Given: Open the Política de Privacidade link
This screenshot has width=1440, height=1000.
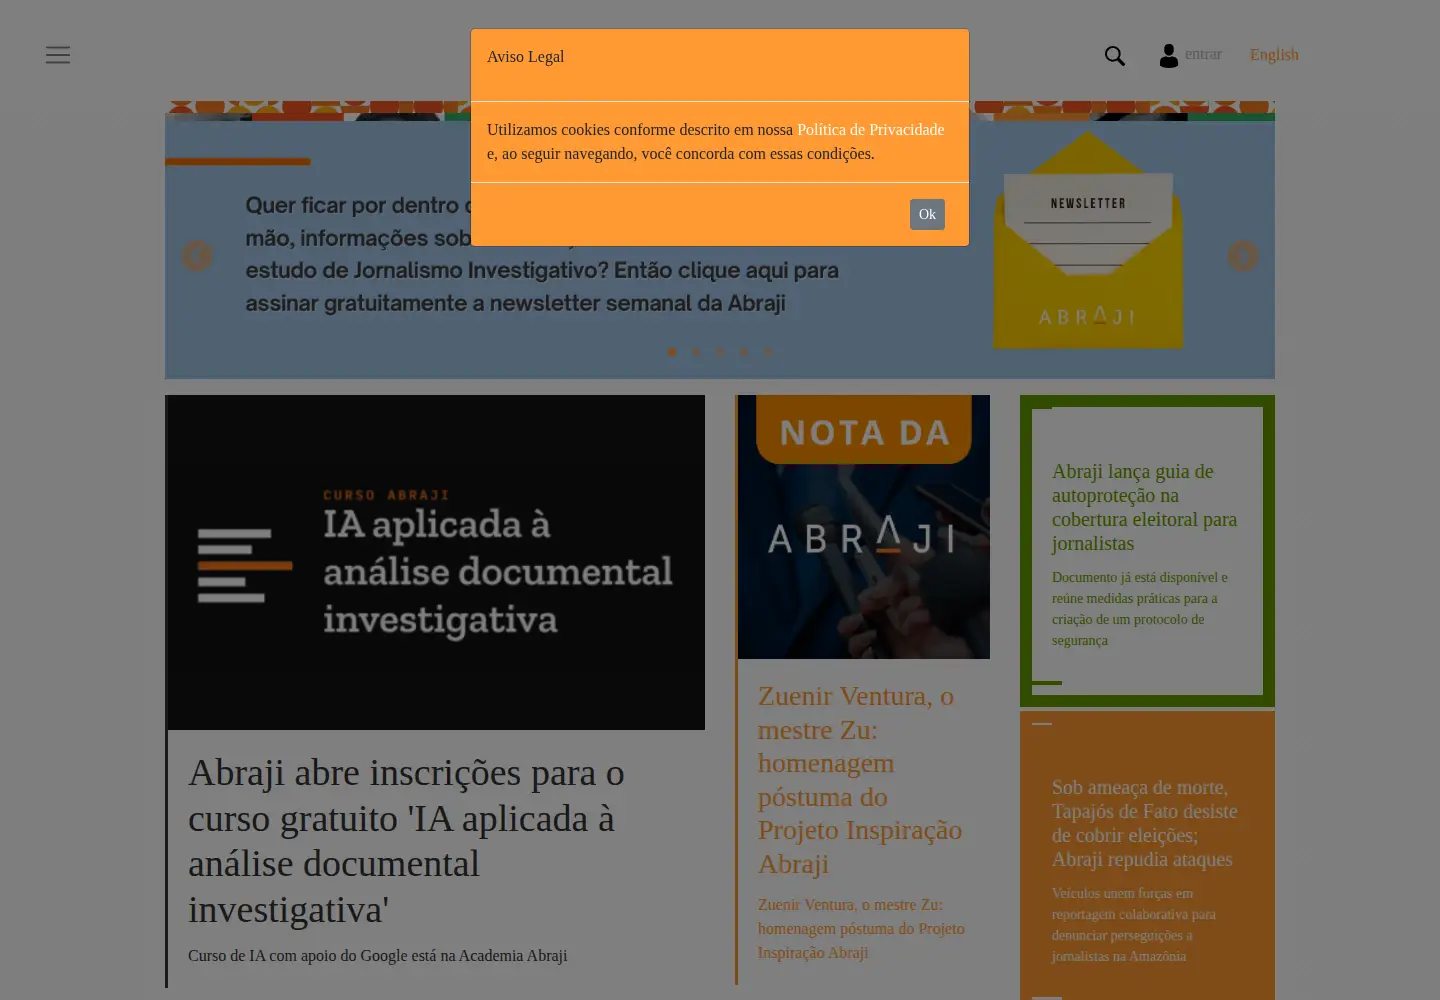Looking at the screenshot, I should pyautogui.click(x=870, y=130).
